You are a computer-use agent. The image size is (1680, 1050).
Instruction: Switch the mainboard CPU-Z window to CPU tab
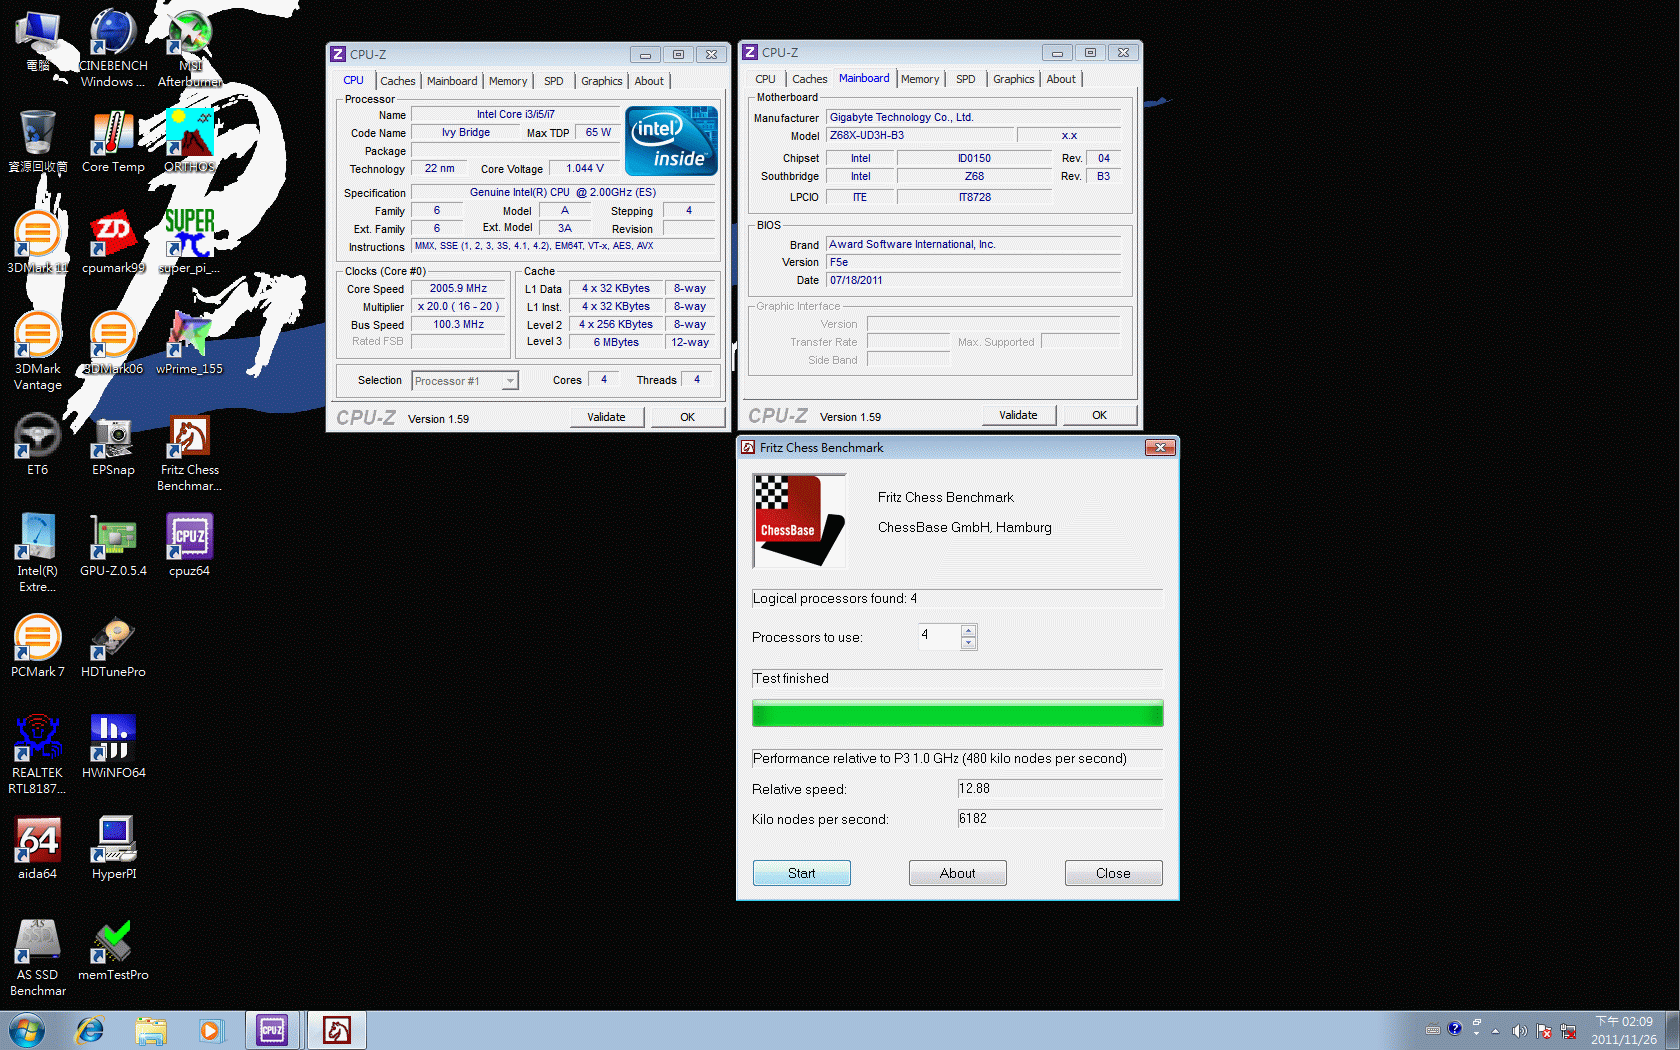765,79
